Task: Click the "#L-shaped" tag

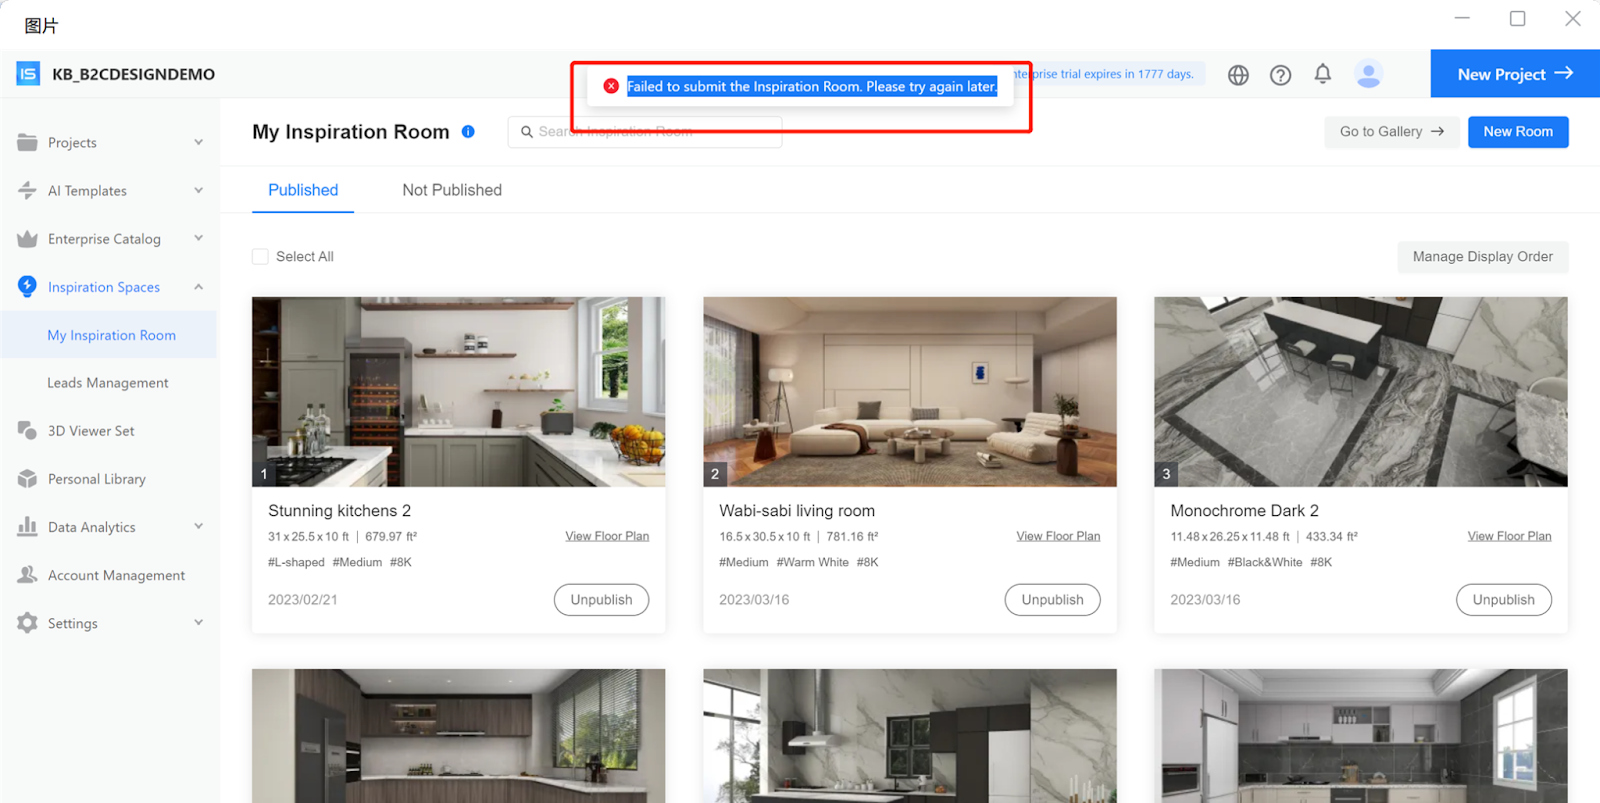Action: (296, 562)
